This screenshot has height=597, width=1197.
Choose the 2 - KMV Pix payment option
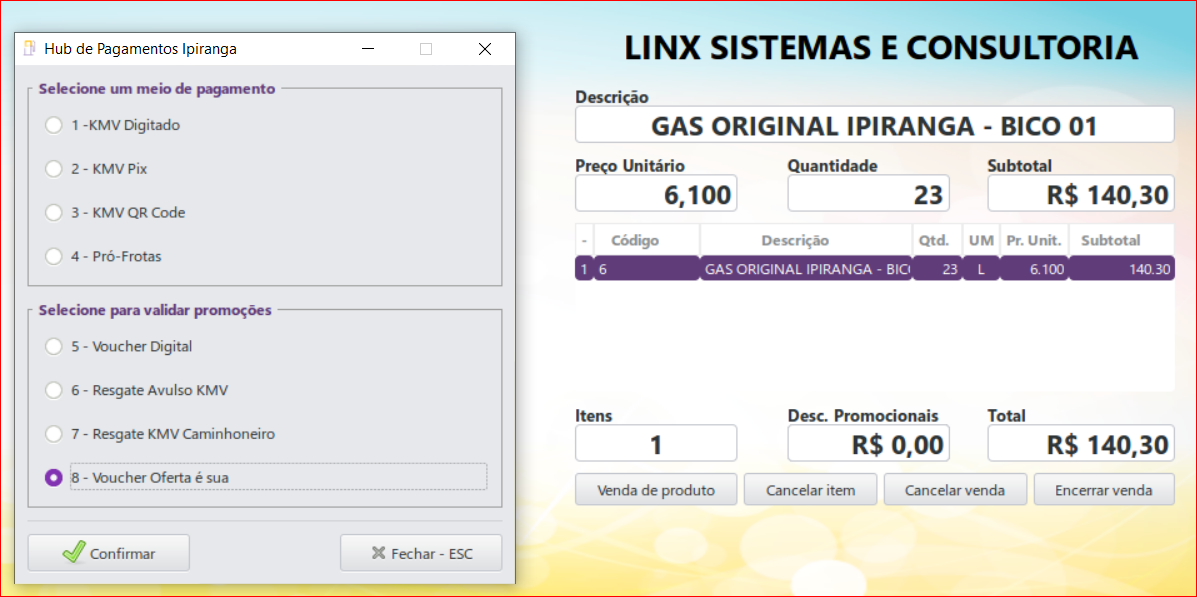point(53,169)
